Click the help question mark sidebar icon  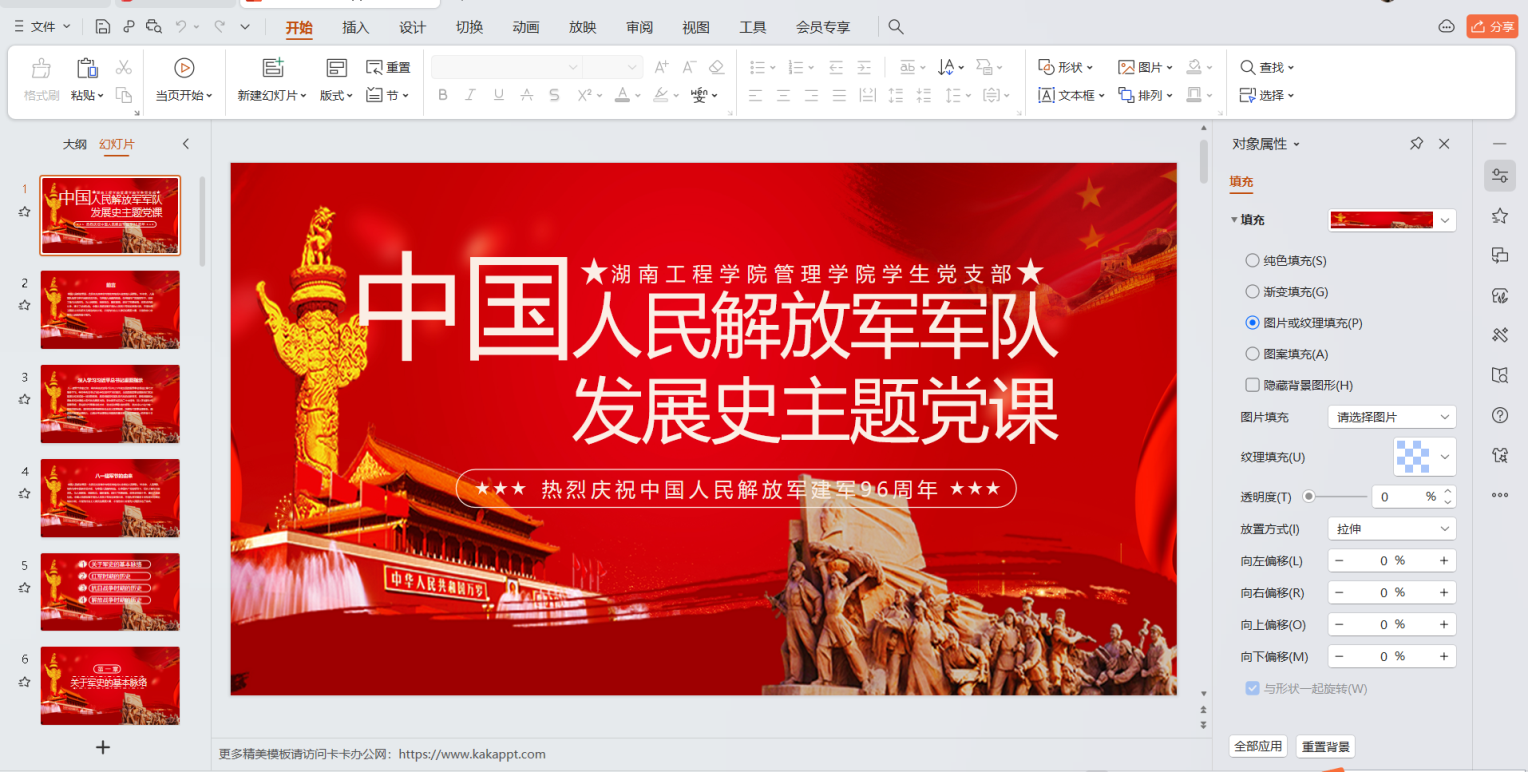[1499, 415]
